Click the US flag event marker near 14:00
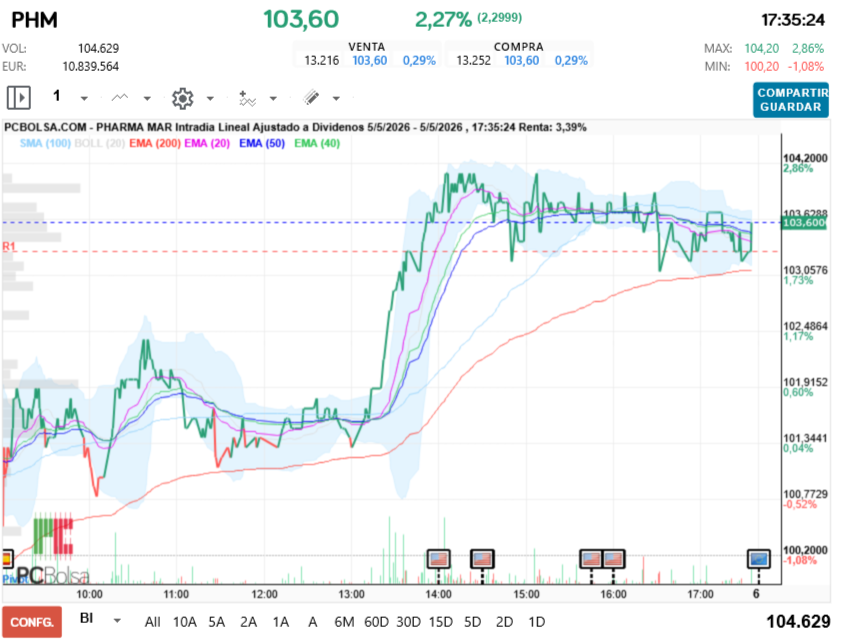 tap(439, 559)
